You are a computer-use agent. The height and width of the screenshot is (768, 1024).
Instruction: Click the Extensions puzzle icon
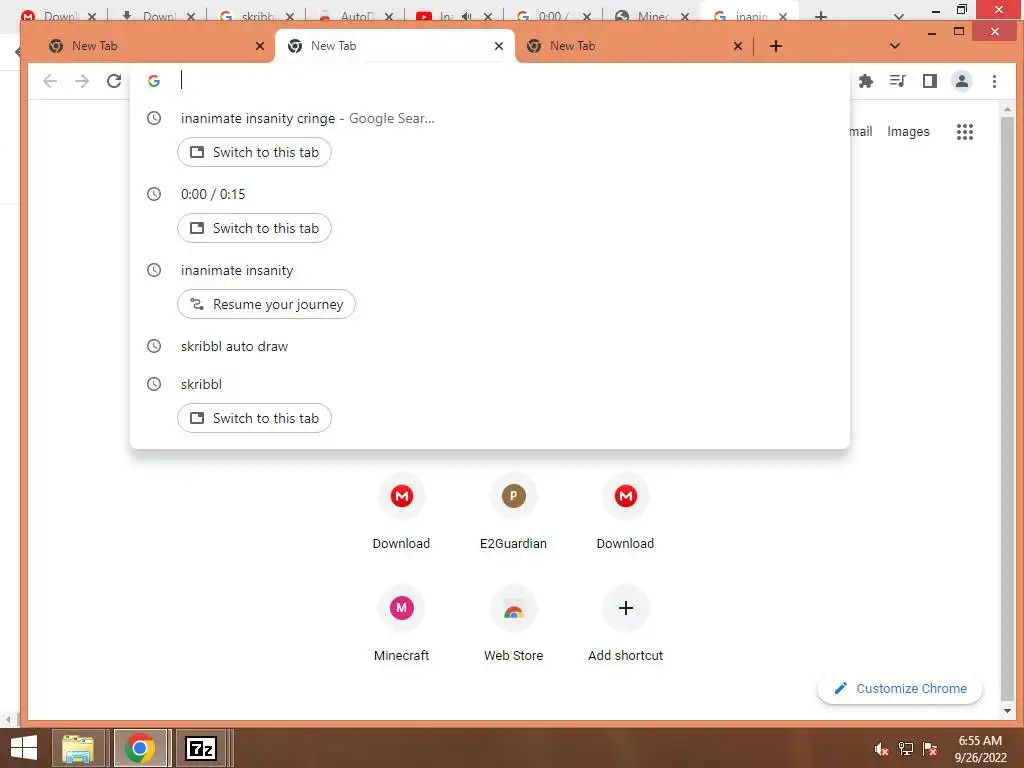(865, 81)
